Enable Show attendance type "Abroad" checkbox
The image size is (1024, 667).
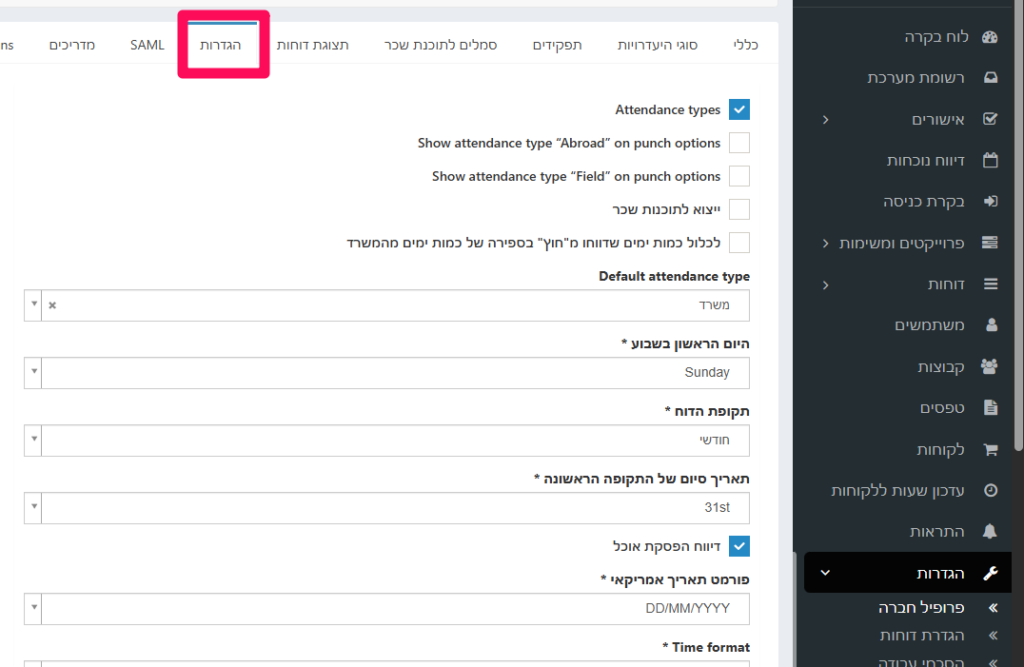point(739,143)
